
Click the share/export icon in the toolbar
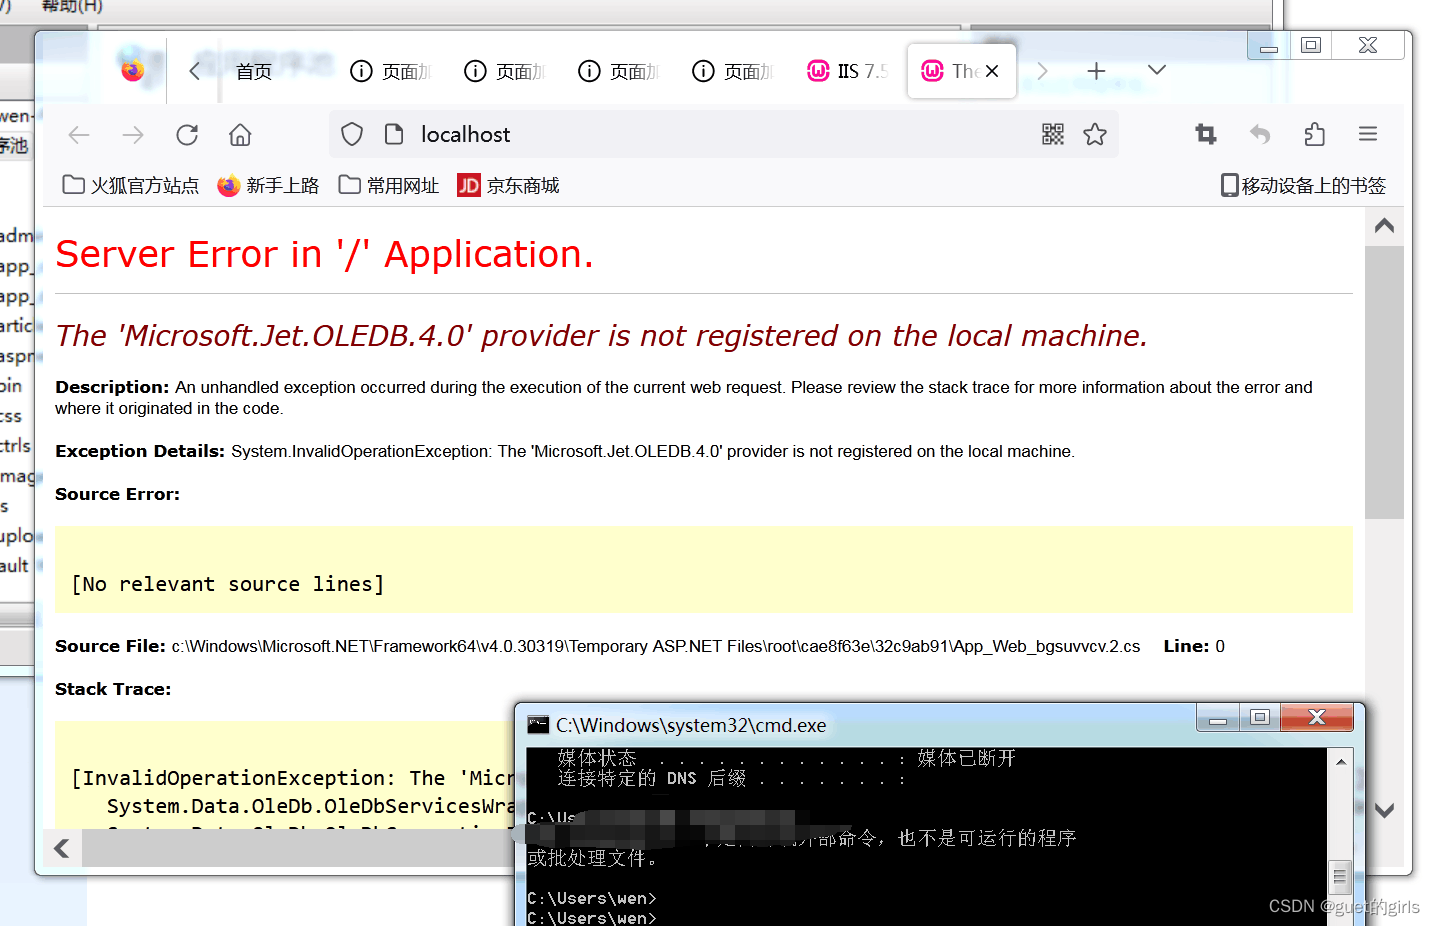(1313, 134)
